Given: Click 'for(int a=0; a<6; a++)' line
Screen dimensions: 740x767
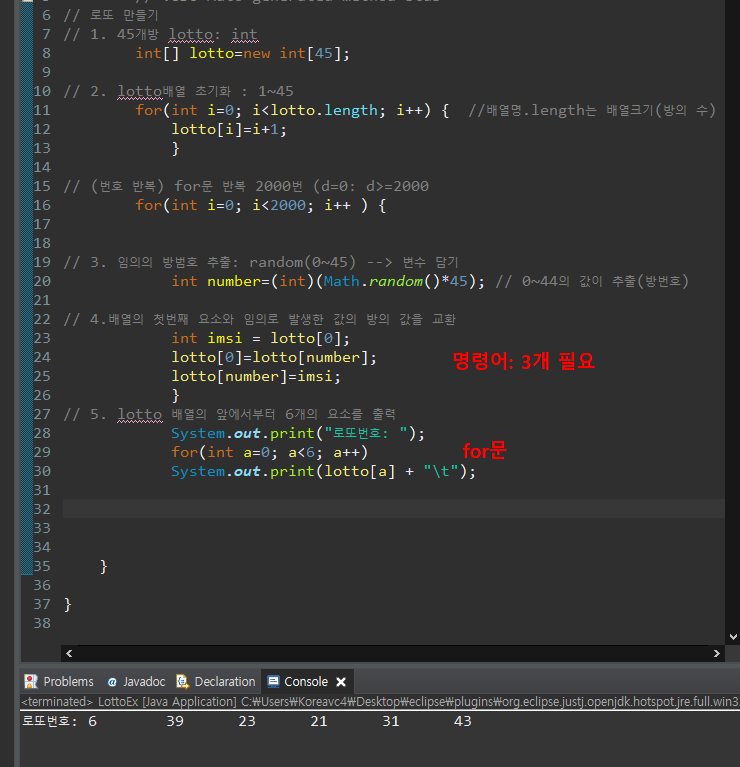Looking at the screenshot, I should click(269, 452).
